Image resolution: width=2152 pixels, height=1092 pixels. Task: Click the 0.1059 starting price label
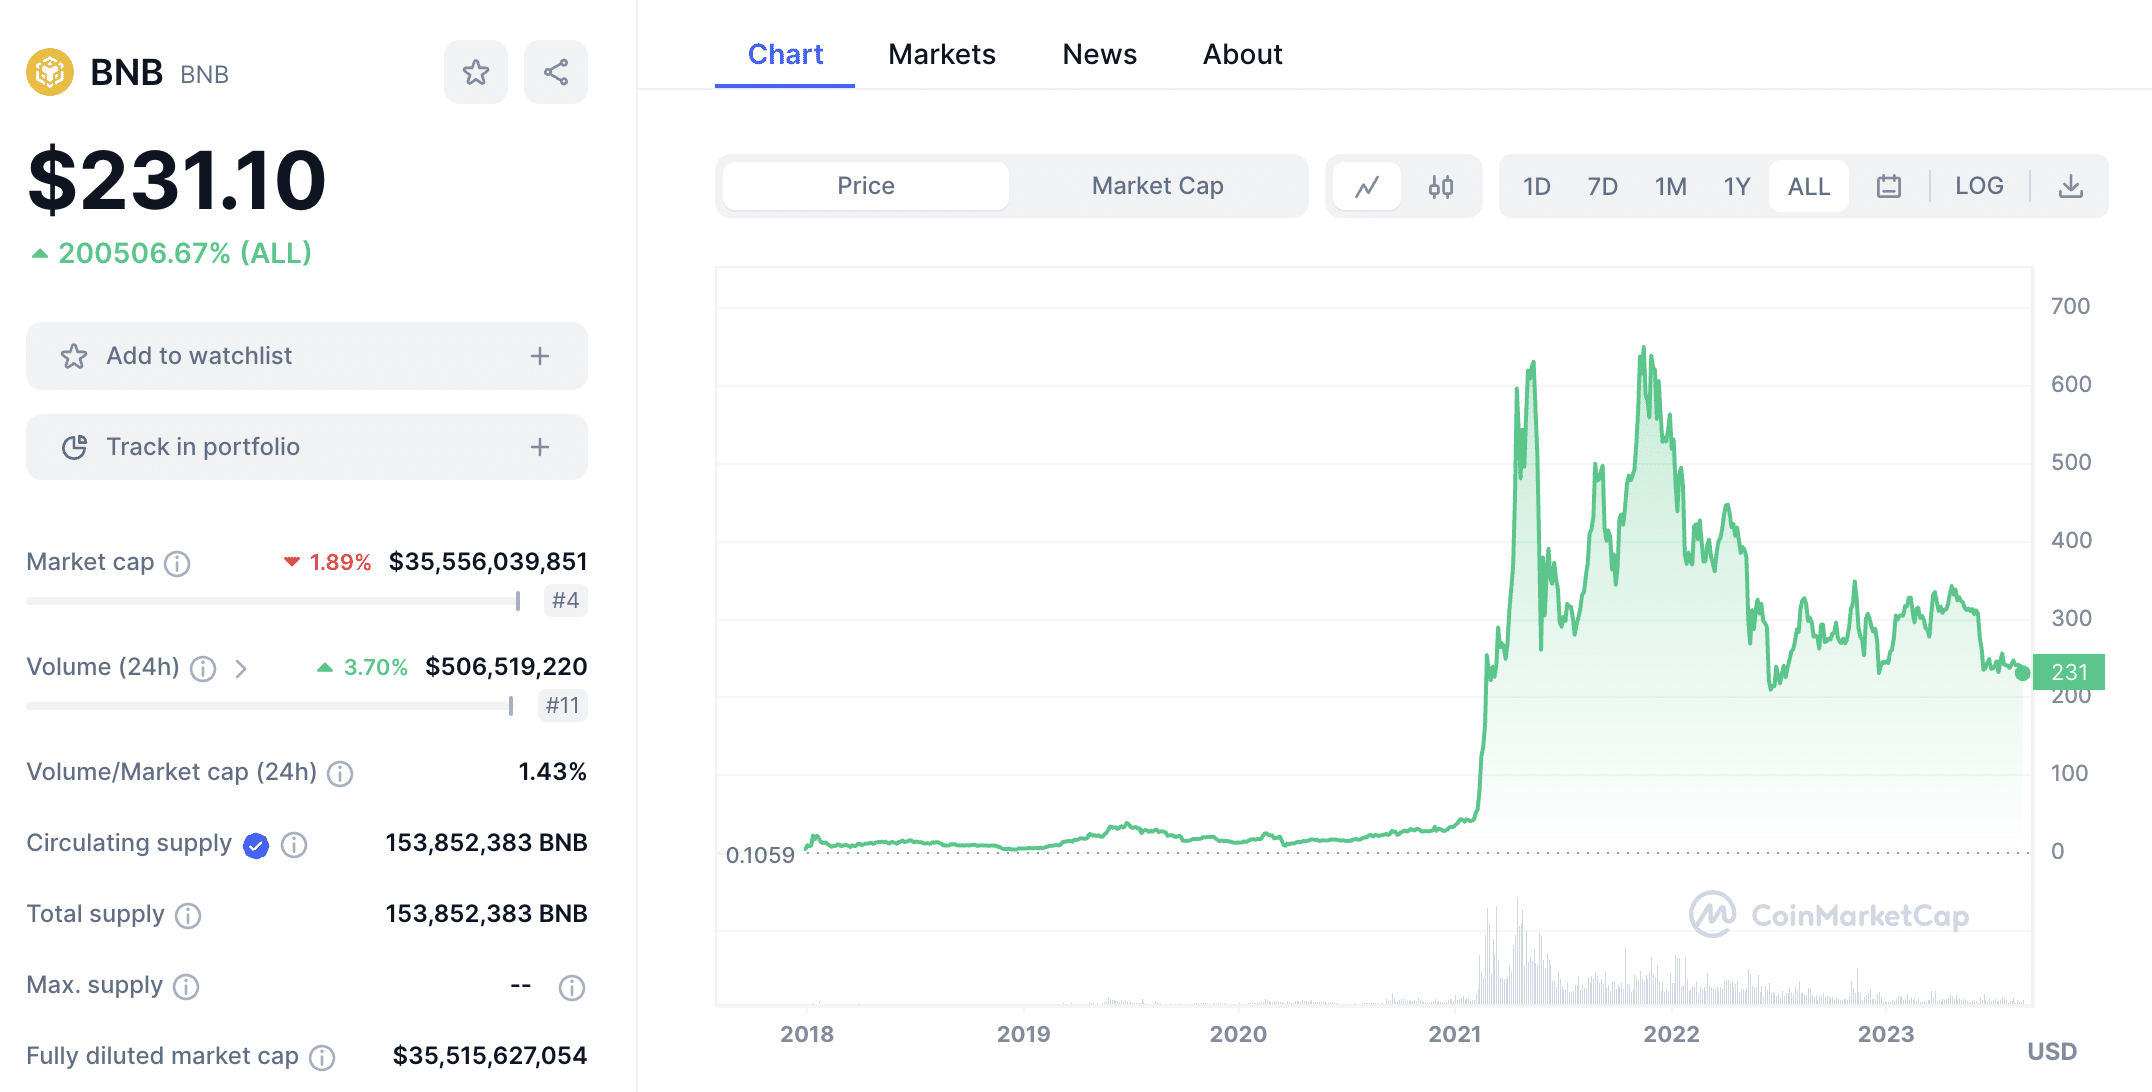[760, 855]
